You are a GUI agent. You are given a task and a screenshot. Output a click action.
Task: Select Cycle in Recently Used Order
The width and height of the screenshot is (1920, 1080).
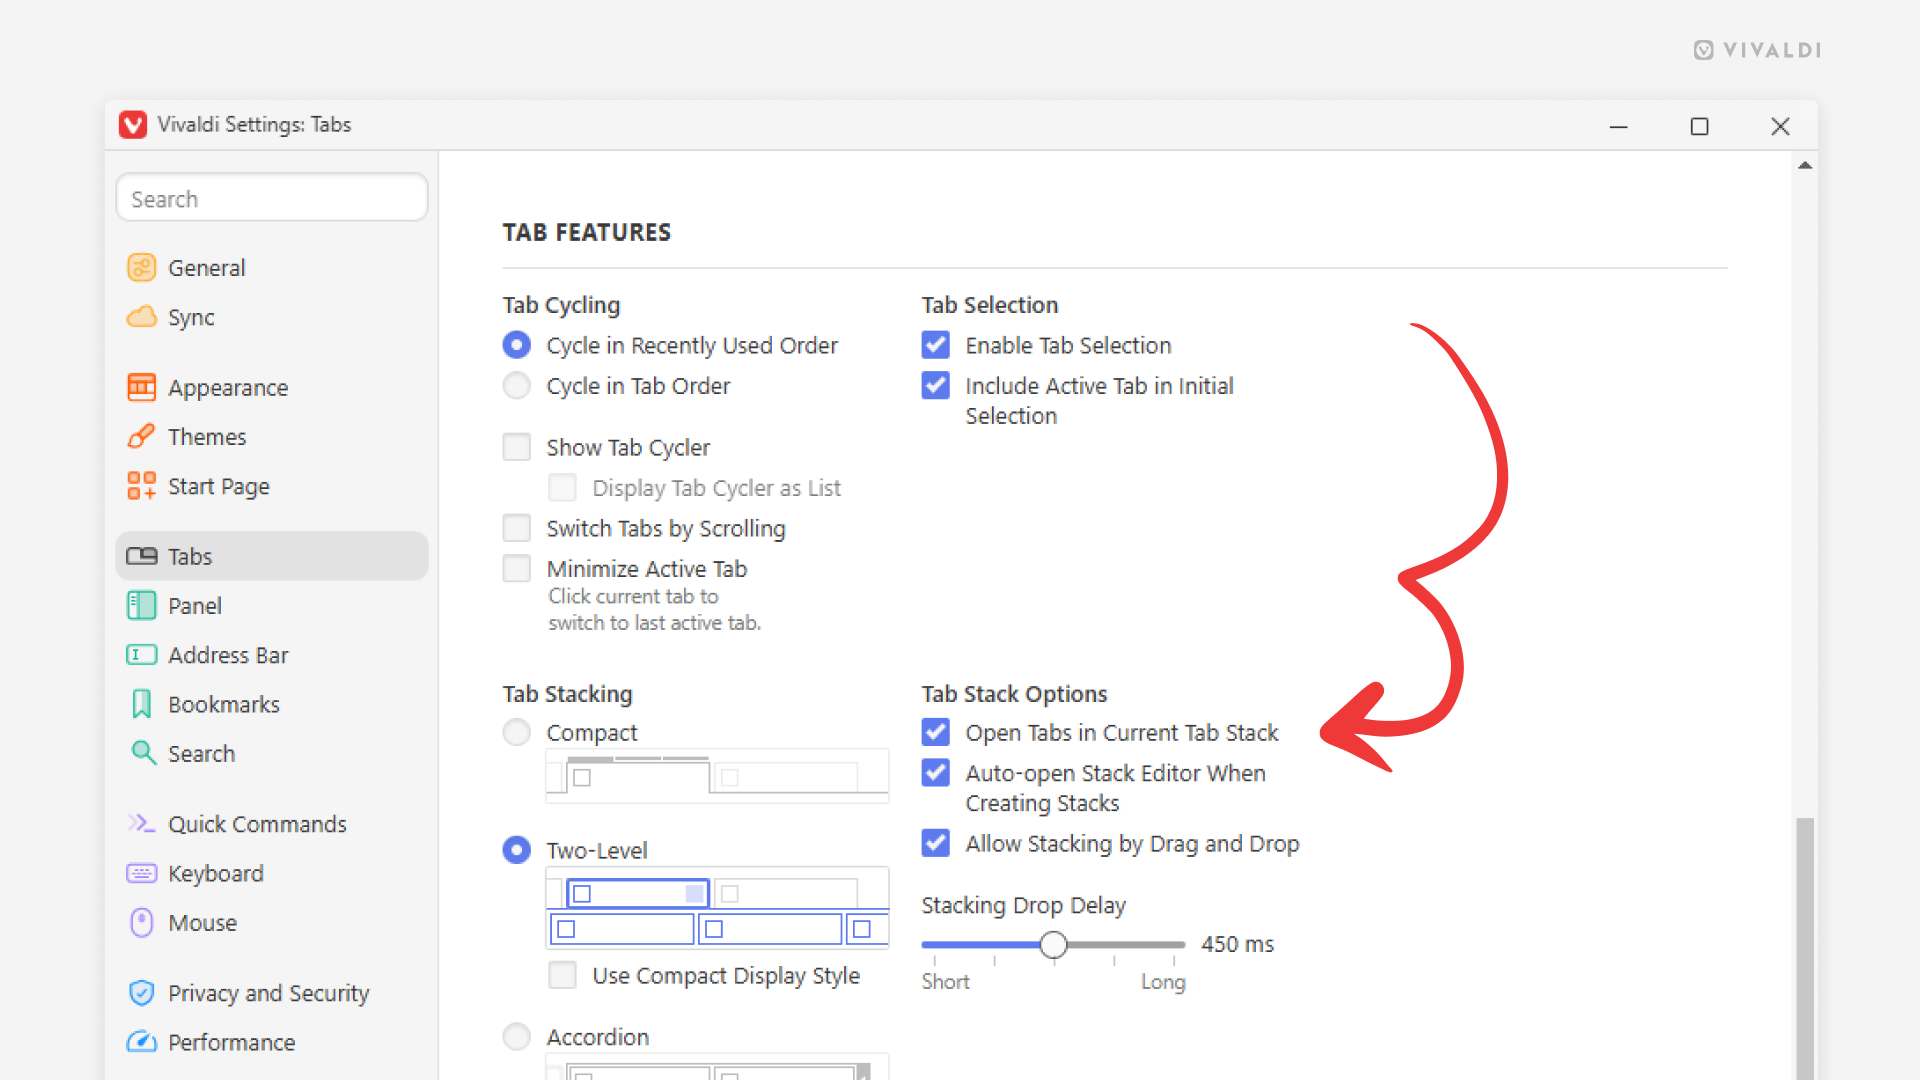(517, 345)
